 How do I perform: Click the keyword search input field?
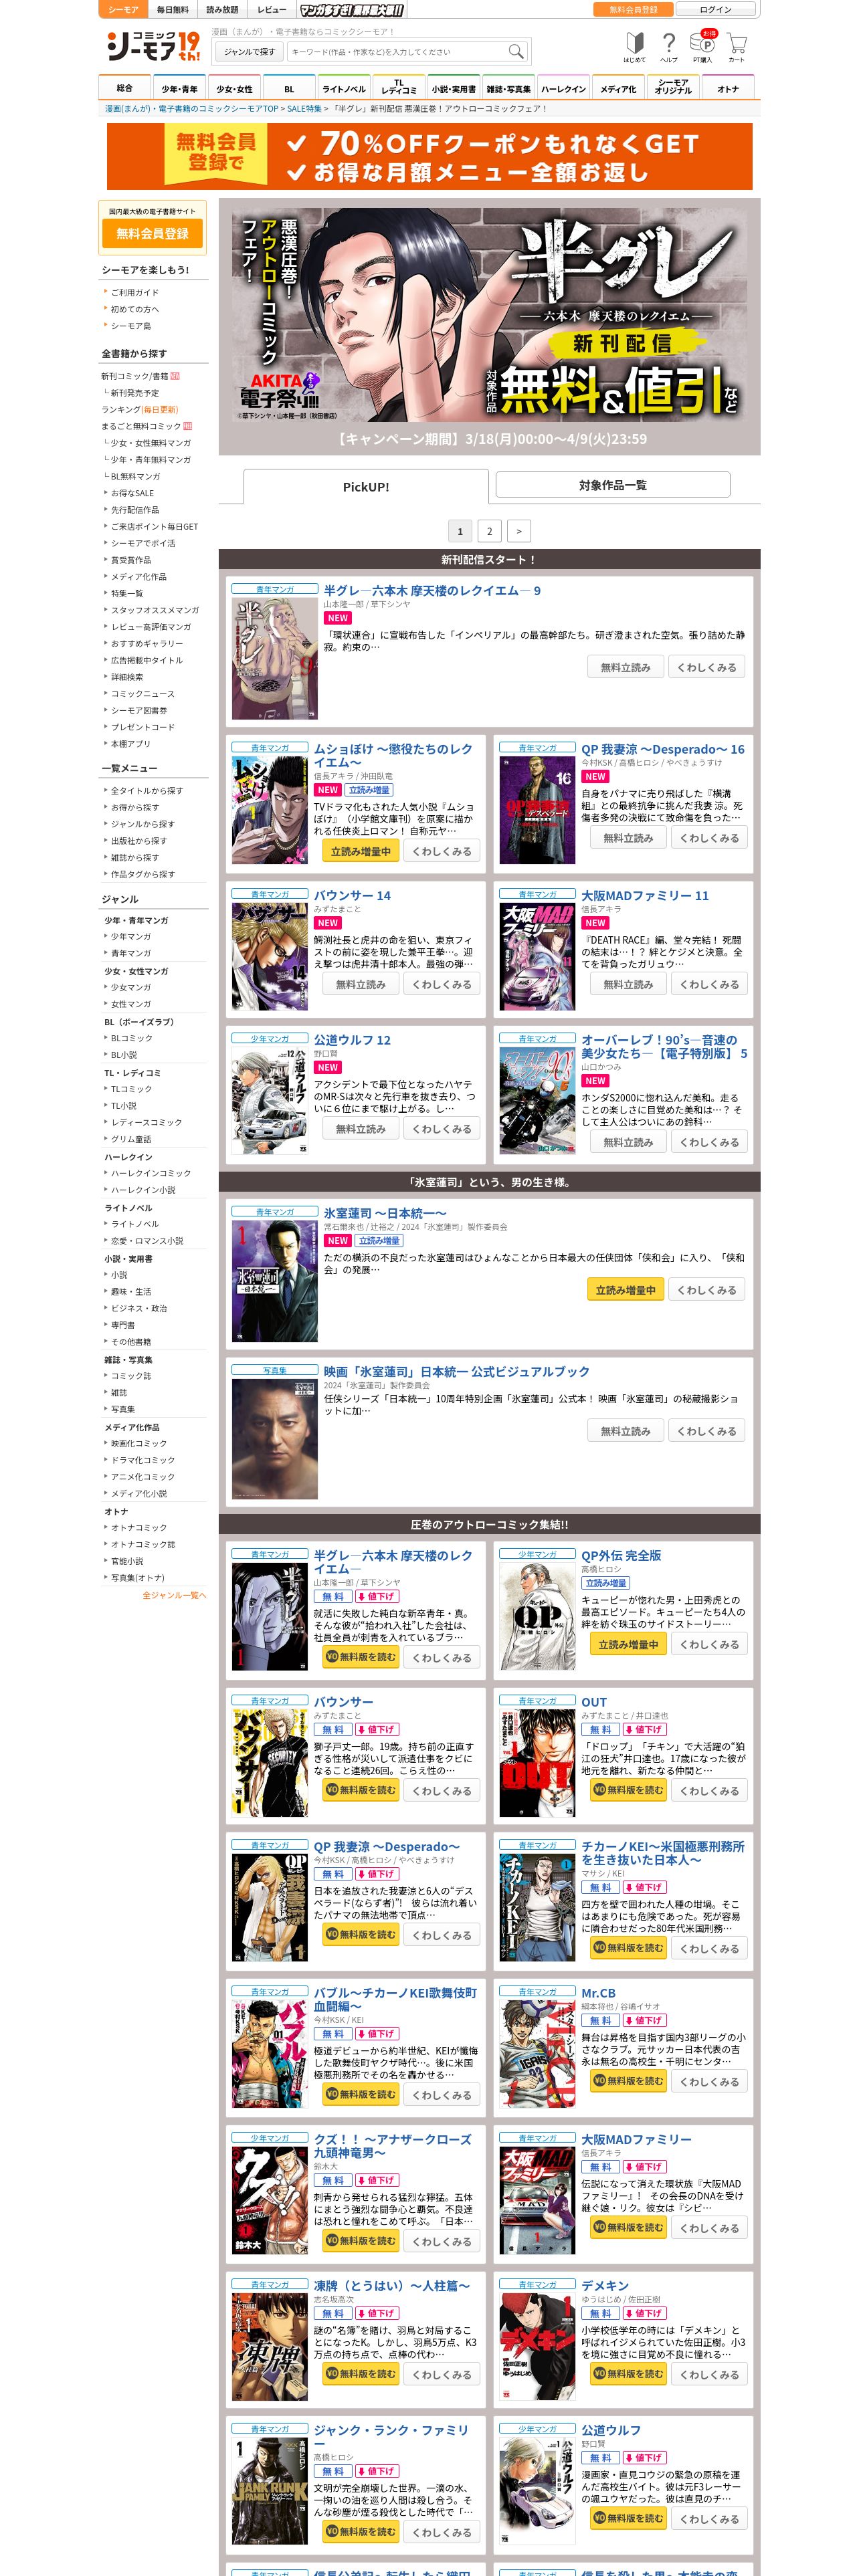pyautogui.click(x=397, y=51)
